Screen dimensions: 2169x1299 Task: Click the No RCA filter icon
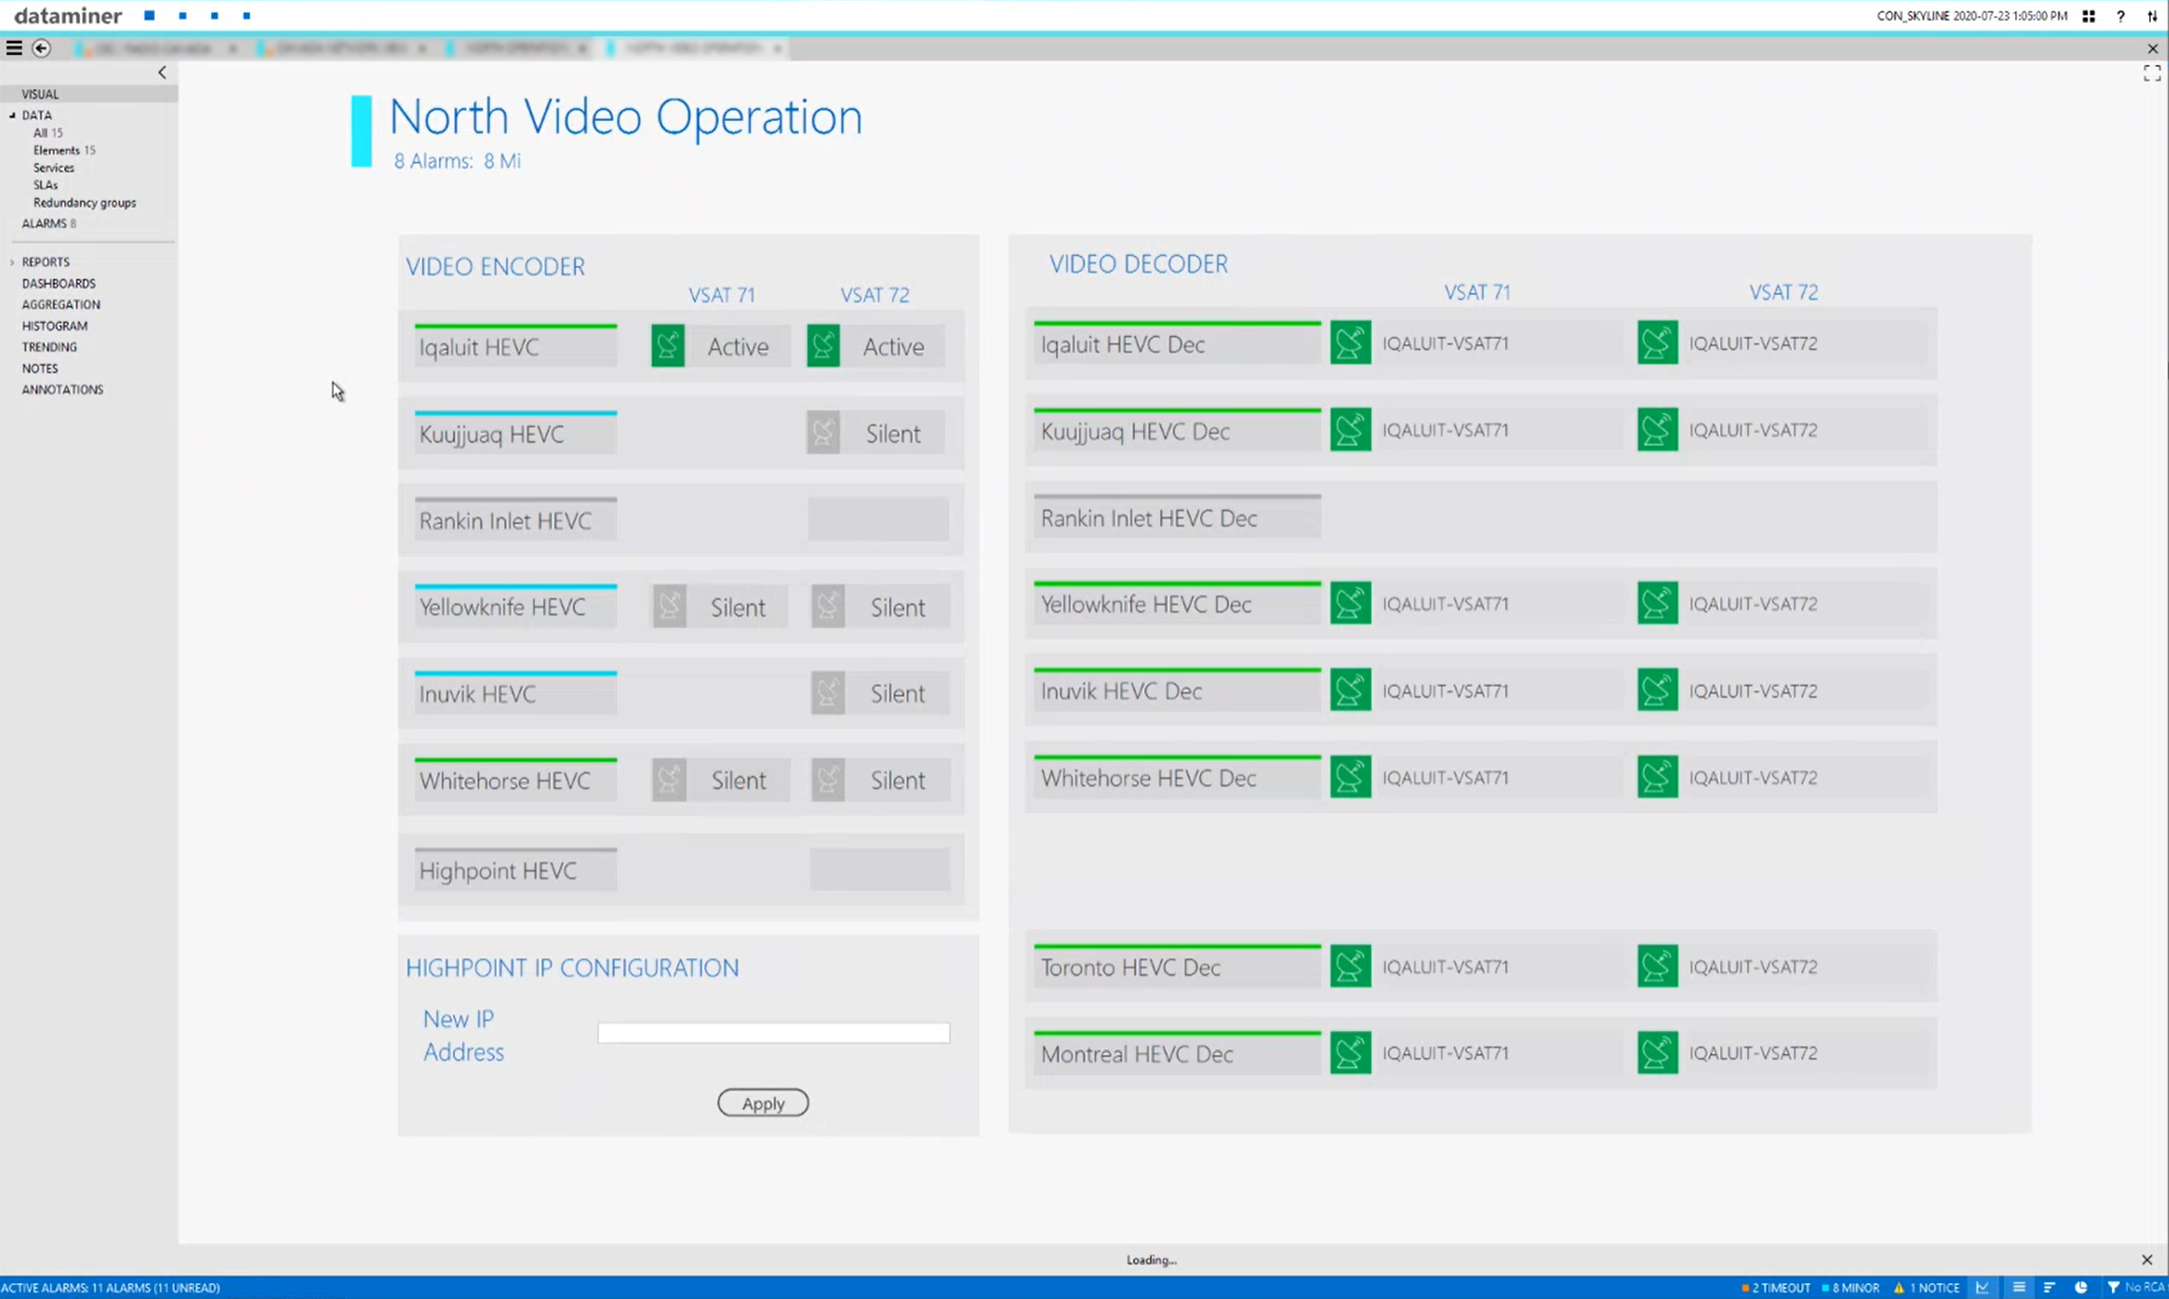click(2113, 1287)
